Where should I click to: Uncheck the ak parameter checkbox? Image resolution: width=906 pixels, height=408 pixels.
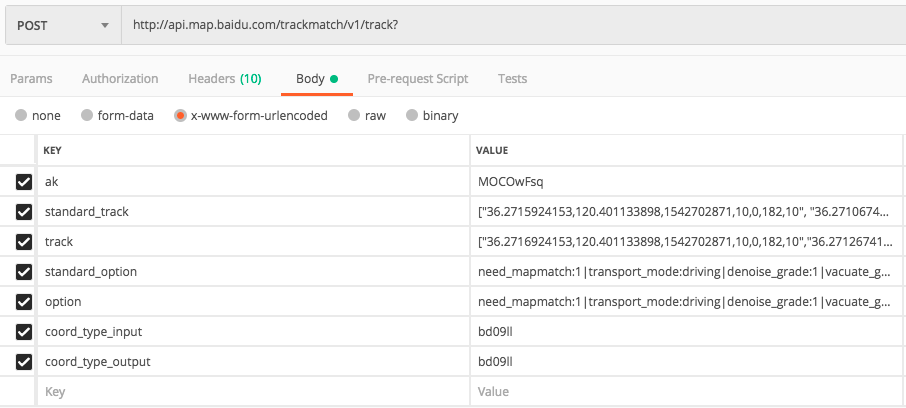(24, 182)
